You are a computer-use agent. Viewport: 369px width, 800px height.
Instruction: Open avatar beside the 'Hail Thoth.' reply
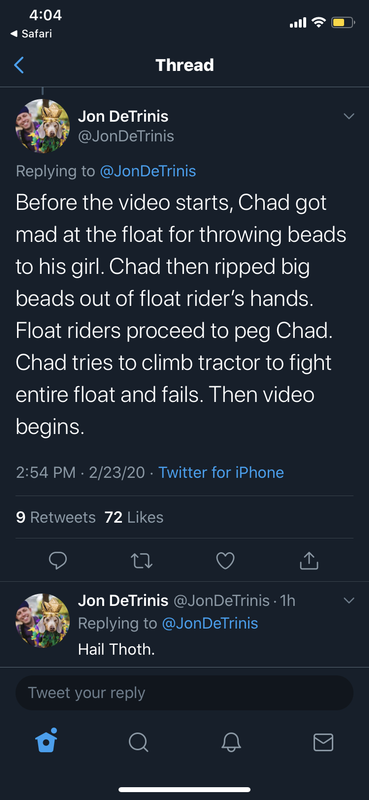click(x=42, y=620)
